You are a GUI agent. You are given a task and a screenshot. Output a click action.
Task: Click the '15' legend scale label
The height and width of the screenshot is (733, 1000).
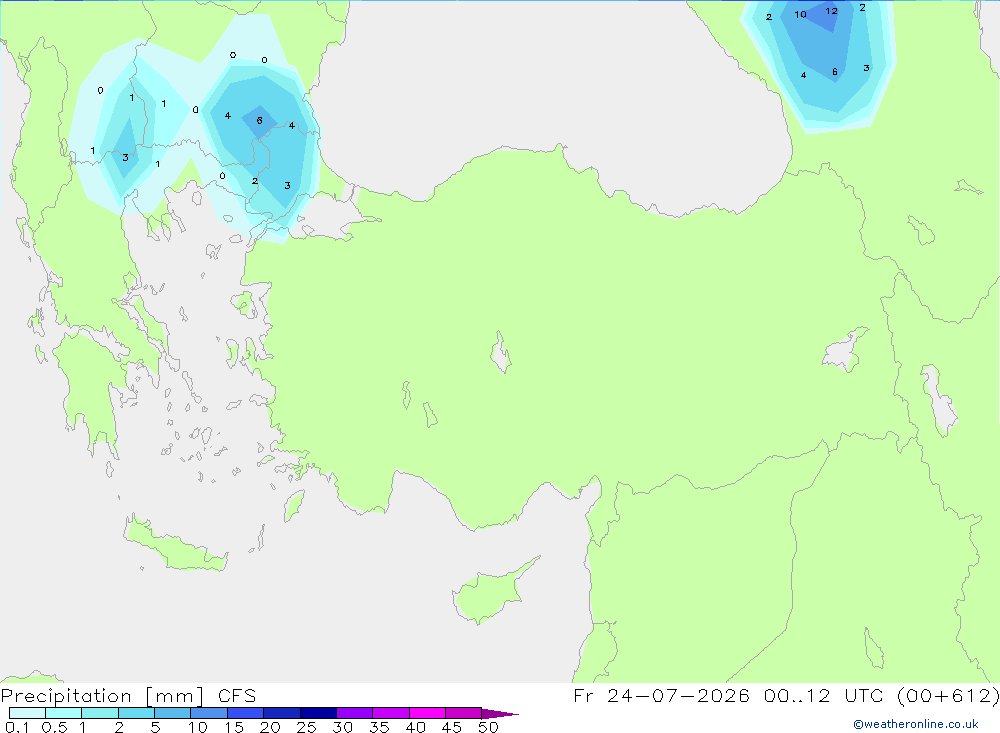click(234, 727)
